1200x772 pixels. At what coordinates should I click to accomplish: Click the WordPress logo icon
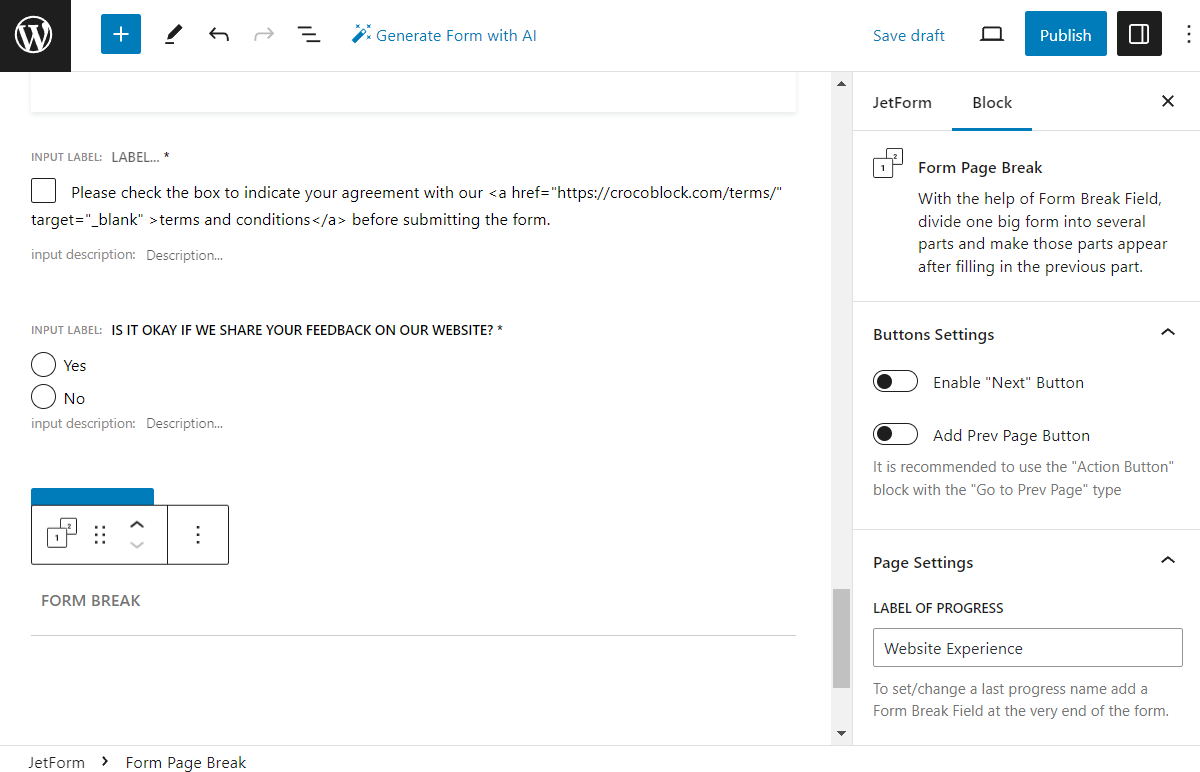pyautogui.click(x=35, y=35)
